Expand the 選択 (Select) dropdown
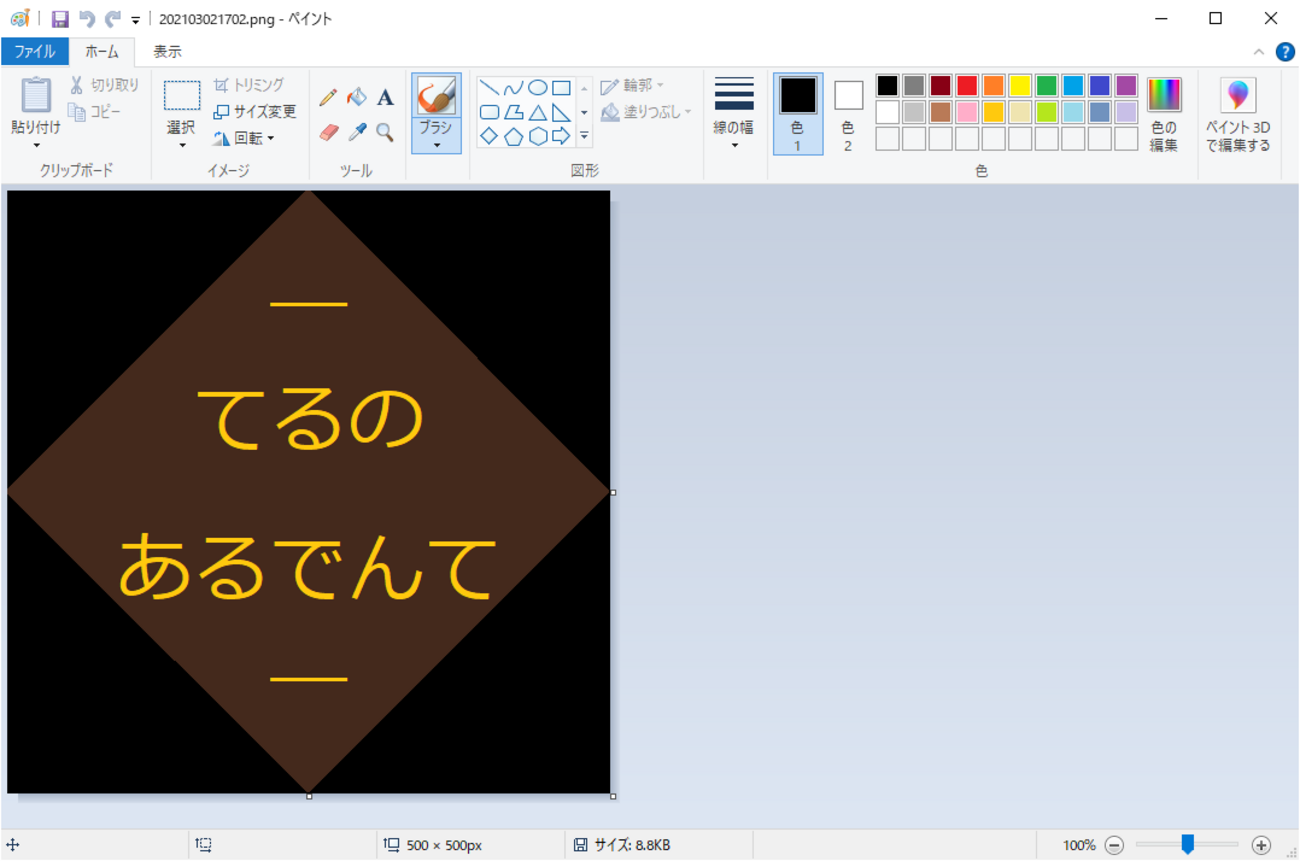The height and width of the screenshot is (861, 1300). (x=182, y=146)
